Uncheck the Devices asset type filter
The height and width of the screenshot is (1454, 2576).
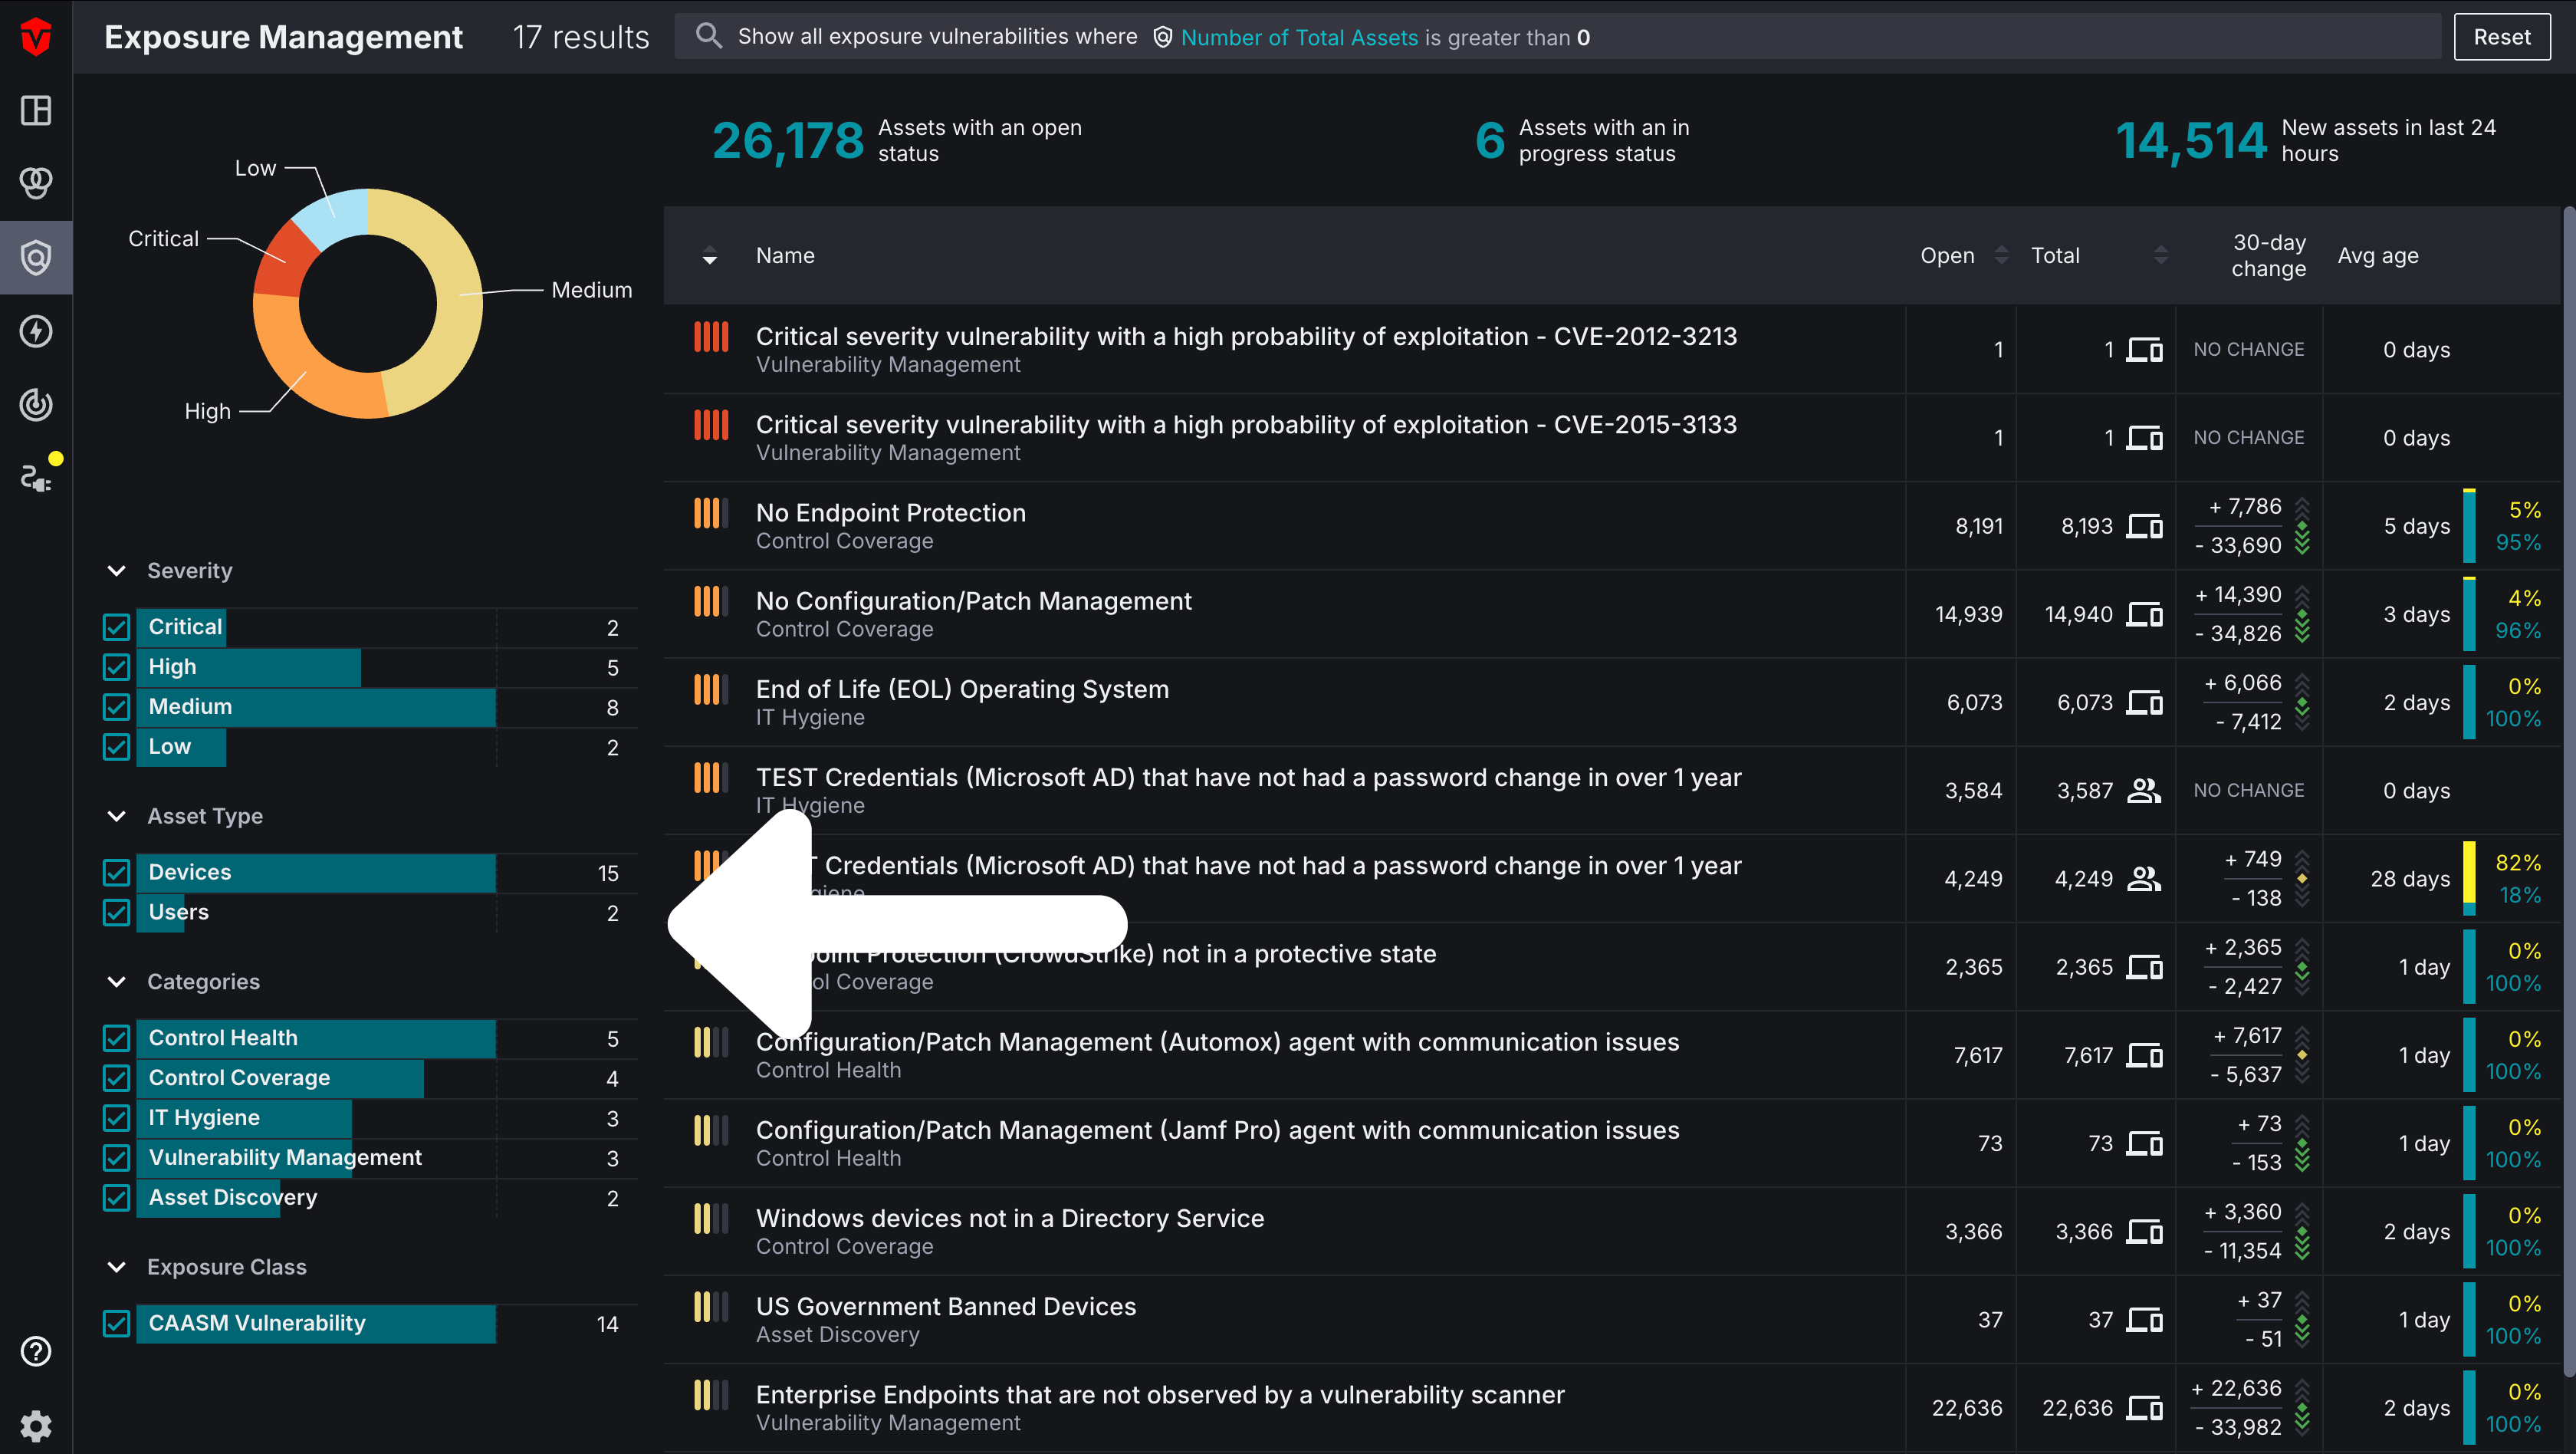point(116,871)
